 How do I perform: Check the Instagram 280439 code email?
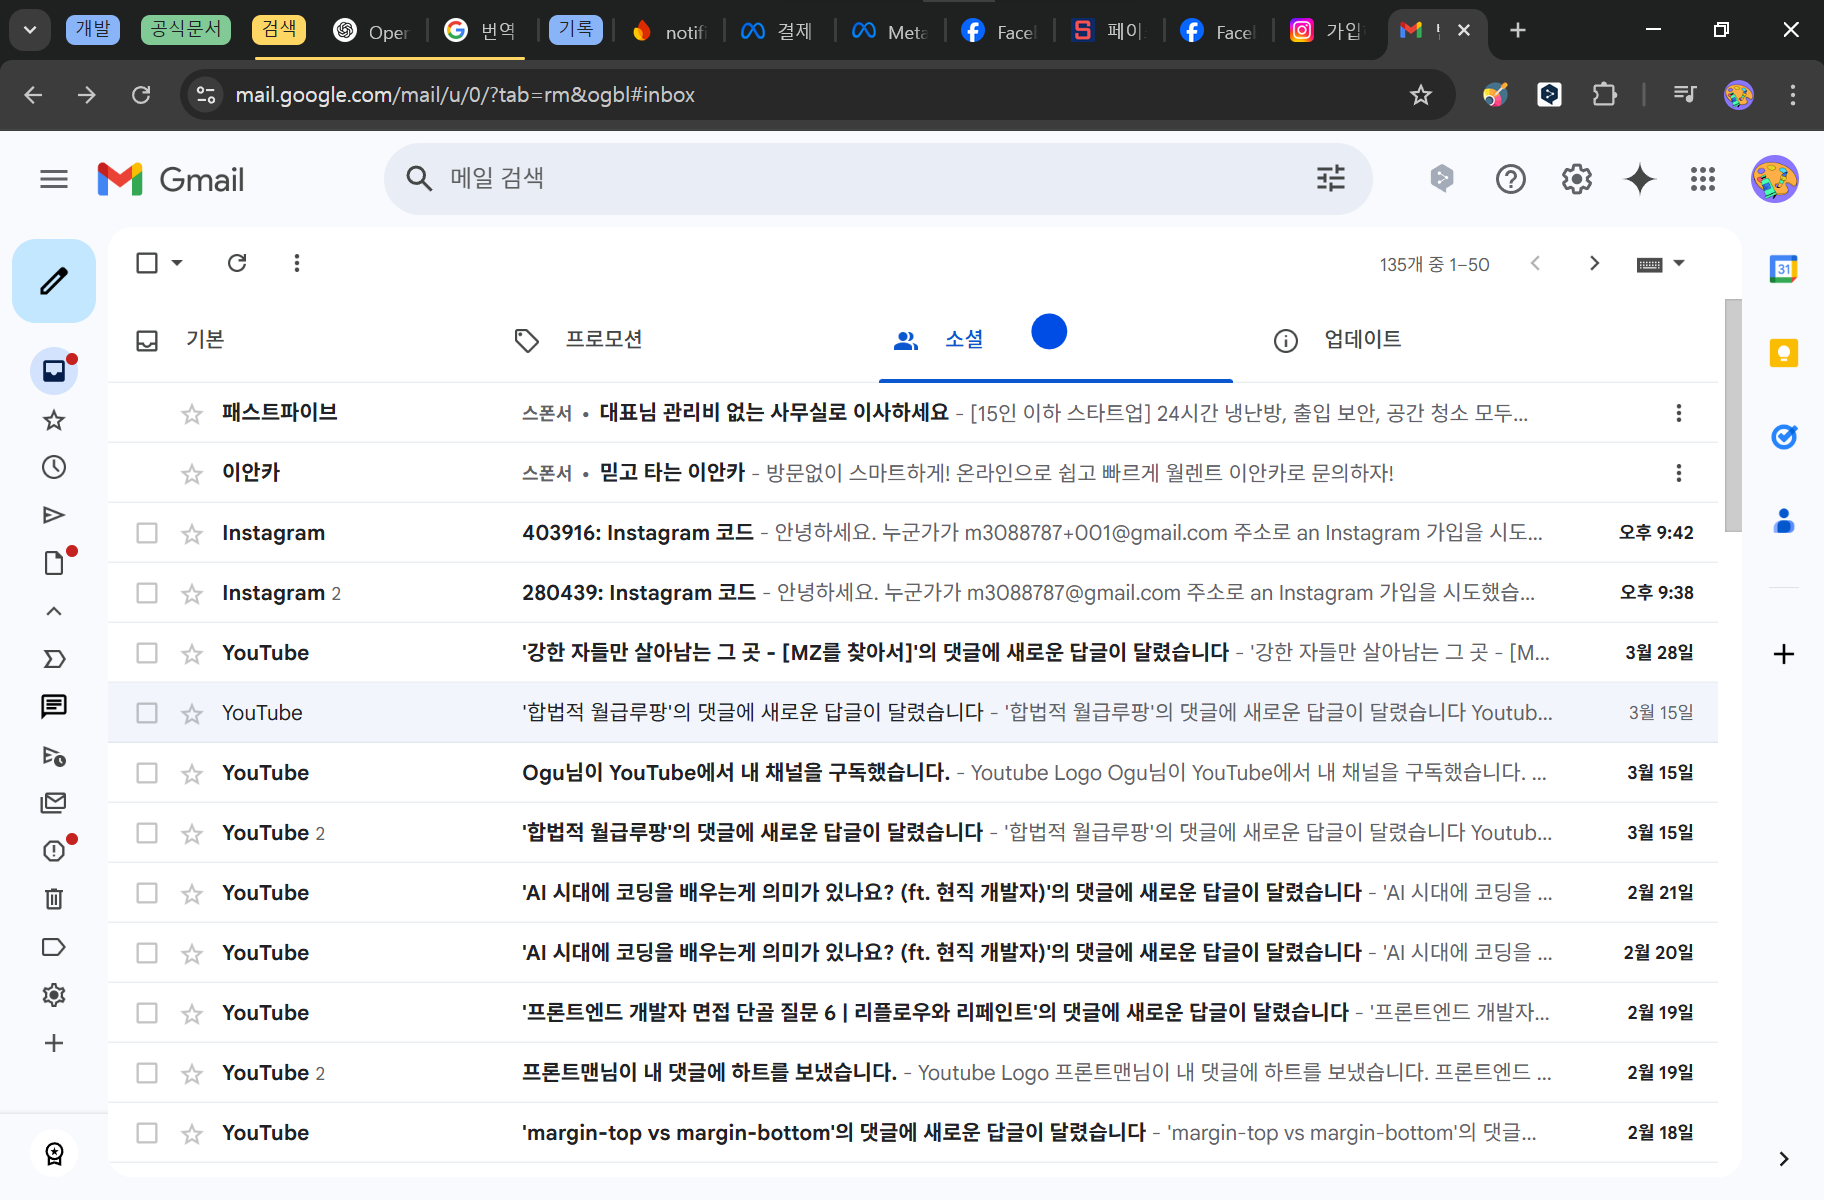point(147,593)
